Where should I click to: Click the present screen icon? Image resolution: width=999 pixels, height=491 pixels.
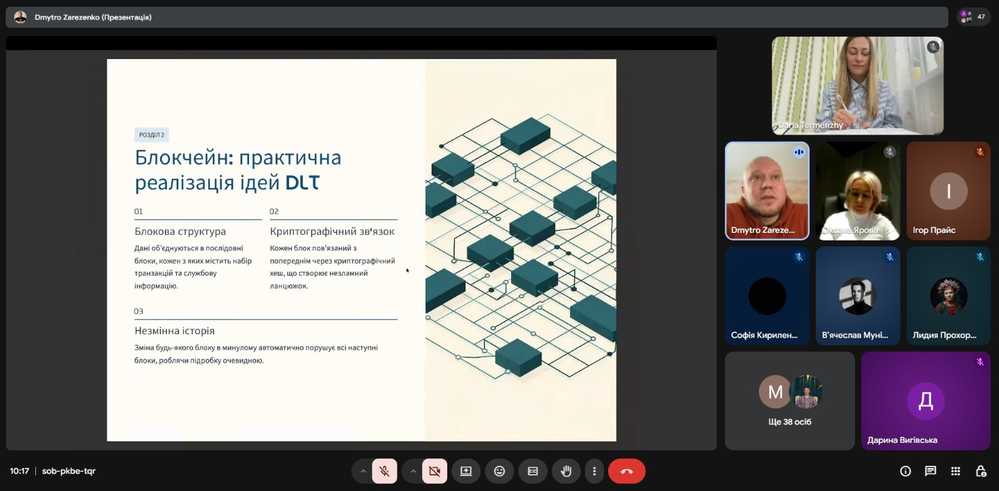point(465,471)
